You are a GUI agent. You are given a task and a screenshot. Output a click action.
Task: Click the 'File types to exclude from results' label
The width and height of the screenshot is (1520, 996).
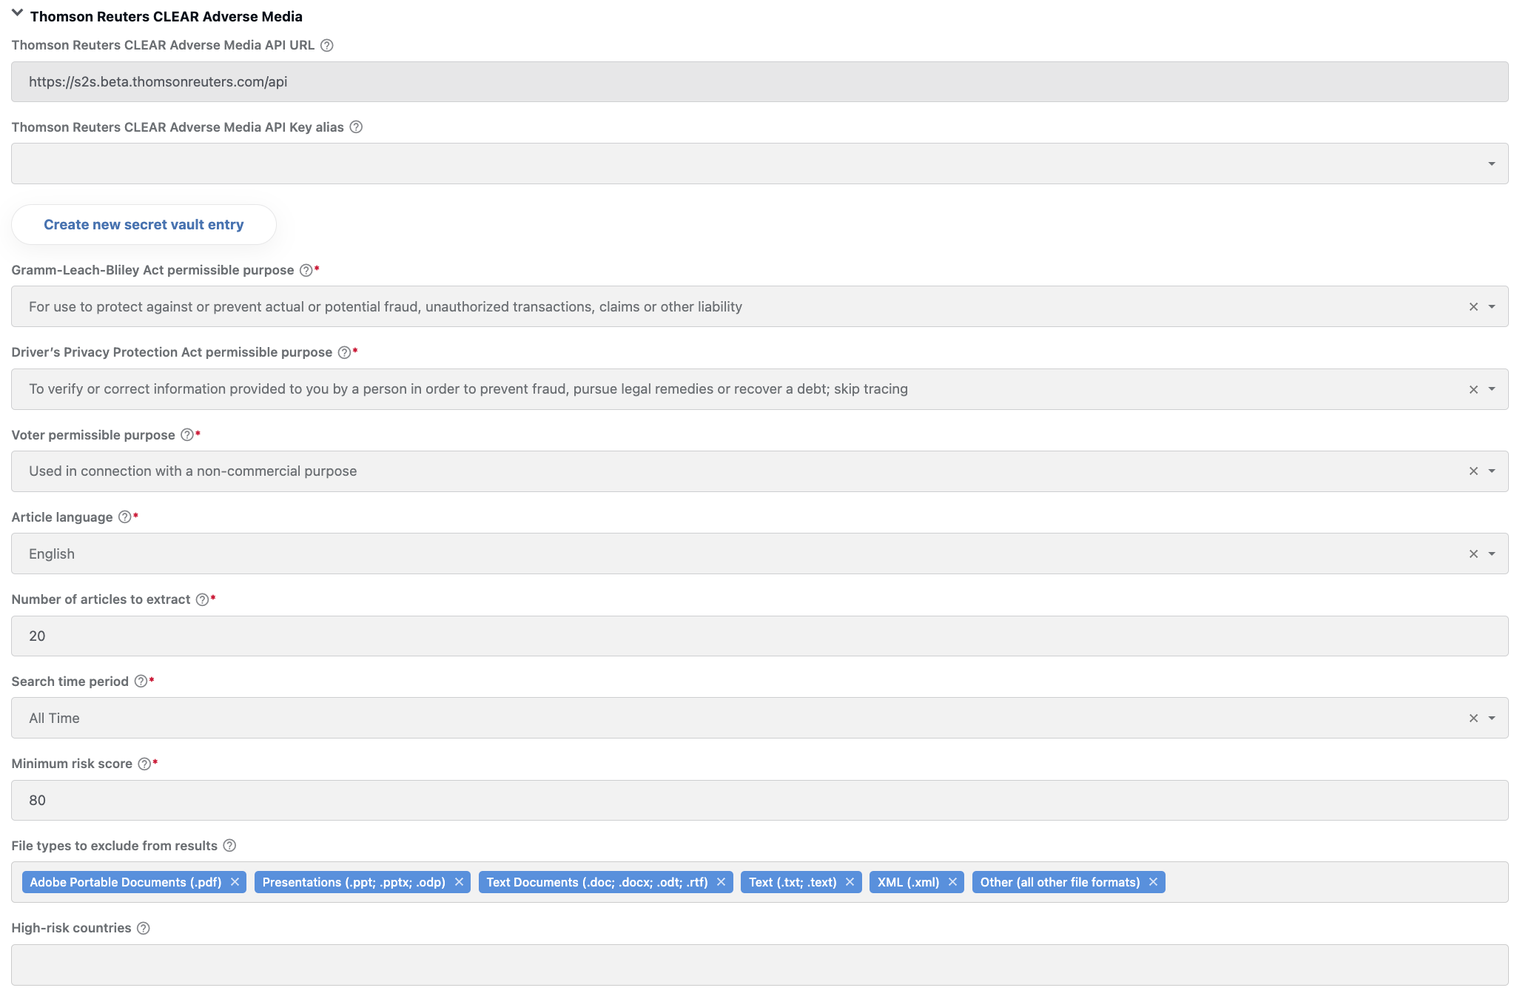click(114, 846)
